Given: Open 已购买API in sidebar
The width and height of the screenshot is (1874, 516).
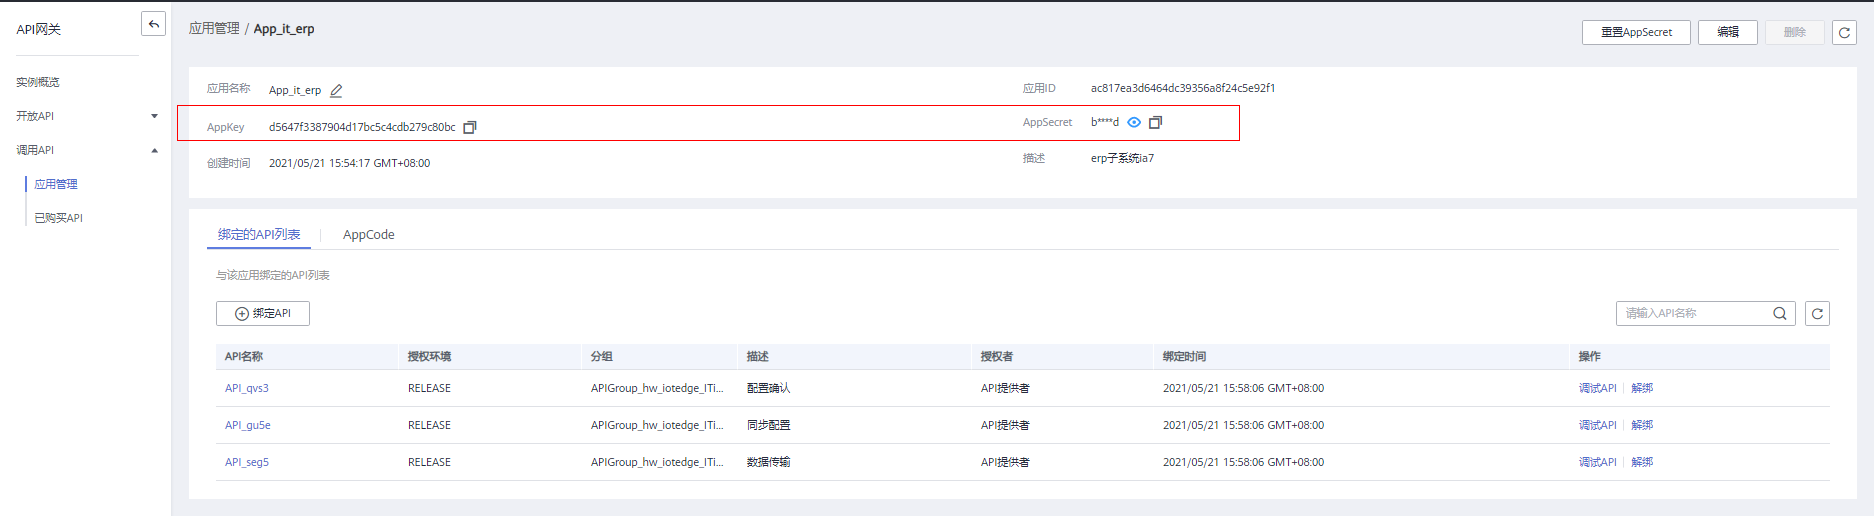Looking at the screenshot, I should 59,218.
